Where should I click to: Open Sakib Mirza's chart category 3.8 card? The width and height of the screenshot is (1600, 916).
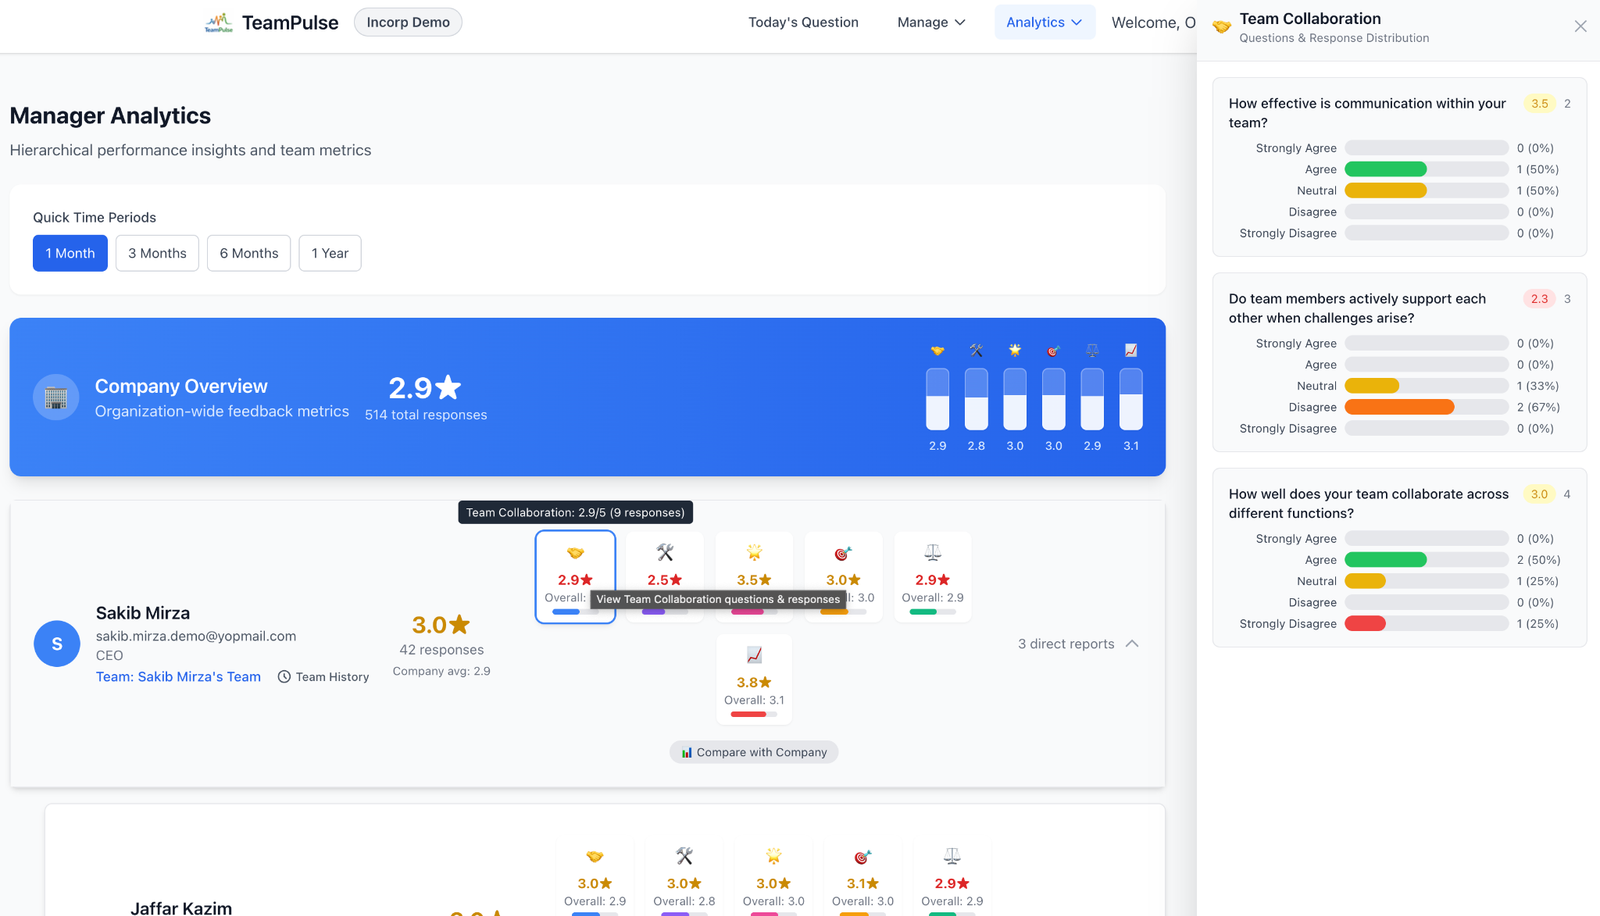(754, 680)
